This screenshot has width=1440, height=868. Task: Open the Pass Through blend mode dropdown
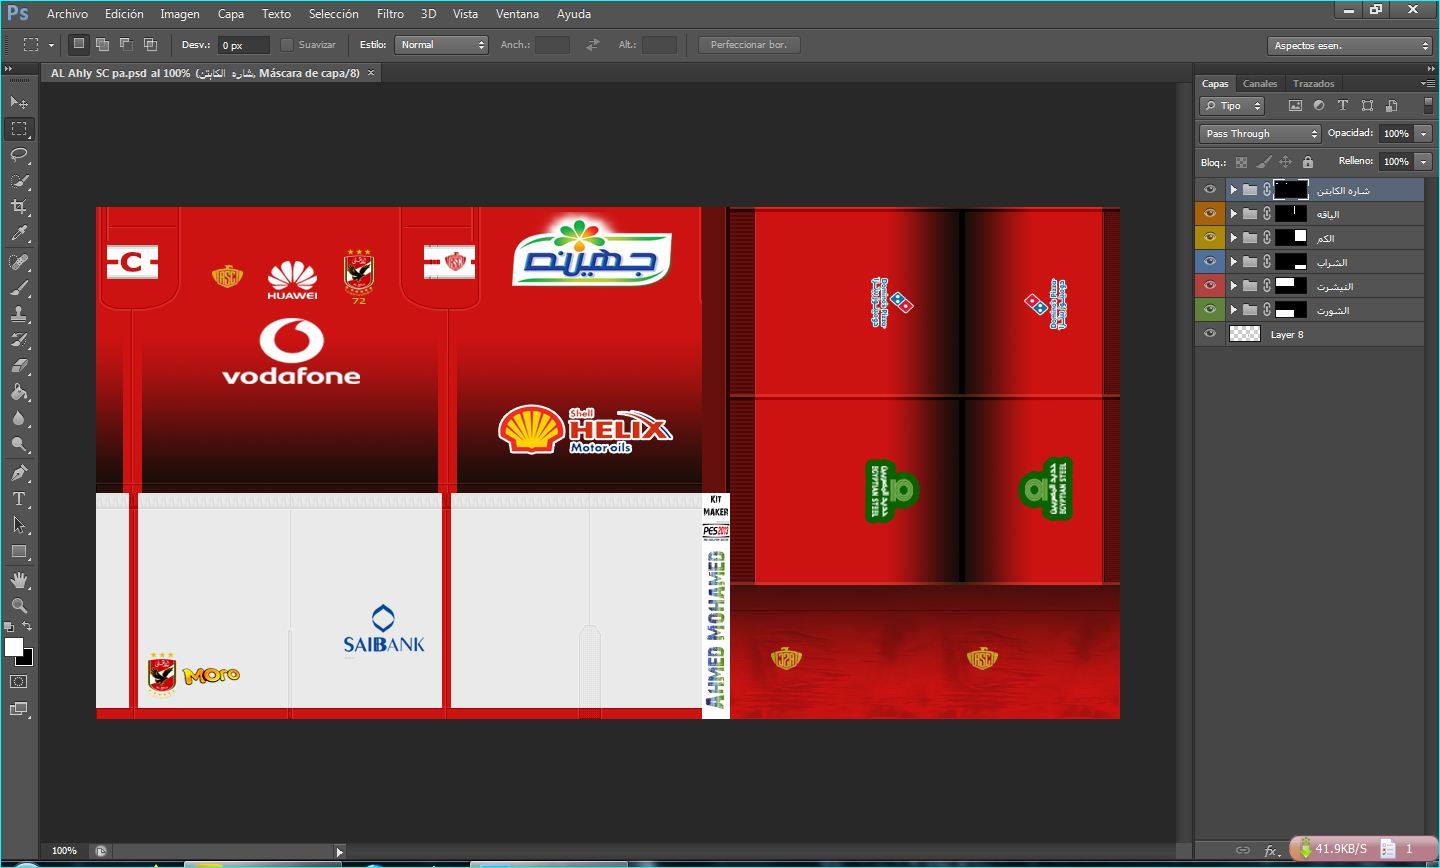click(1260, 133)
